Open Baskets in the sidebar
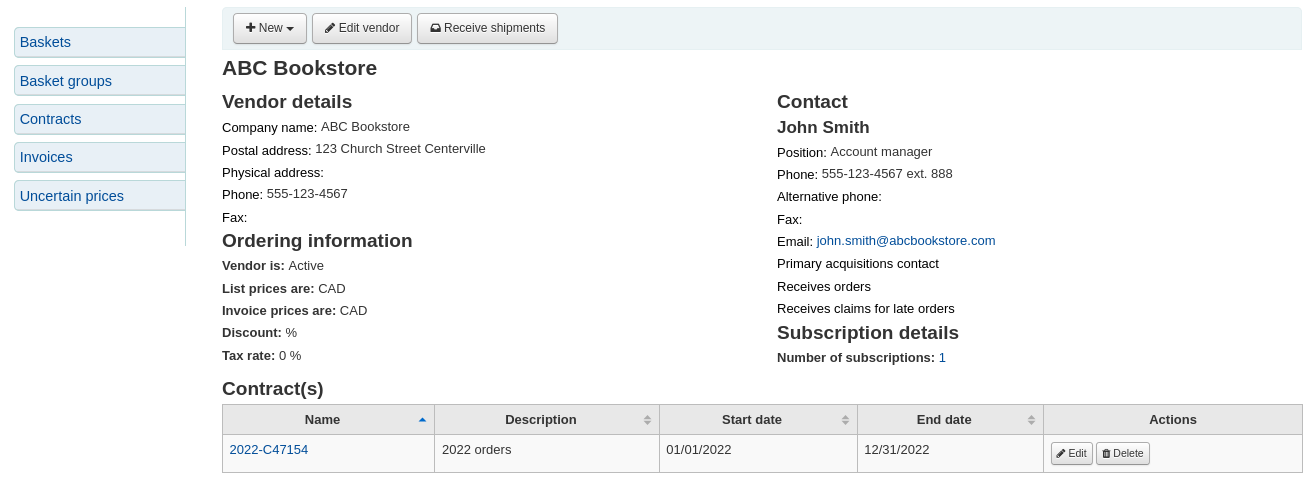Screen dimensions: 1308x484 coord(99,42)
